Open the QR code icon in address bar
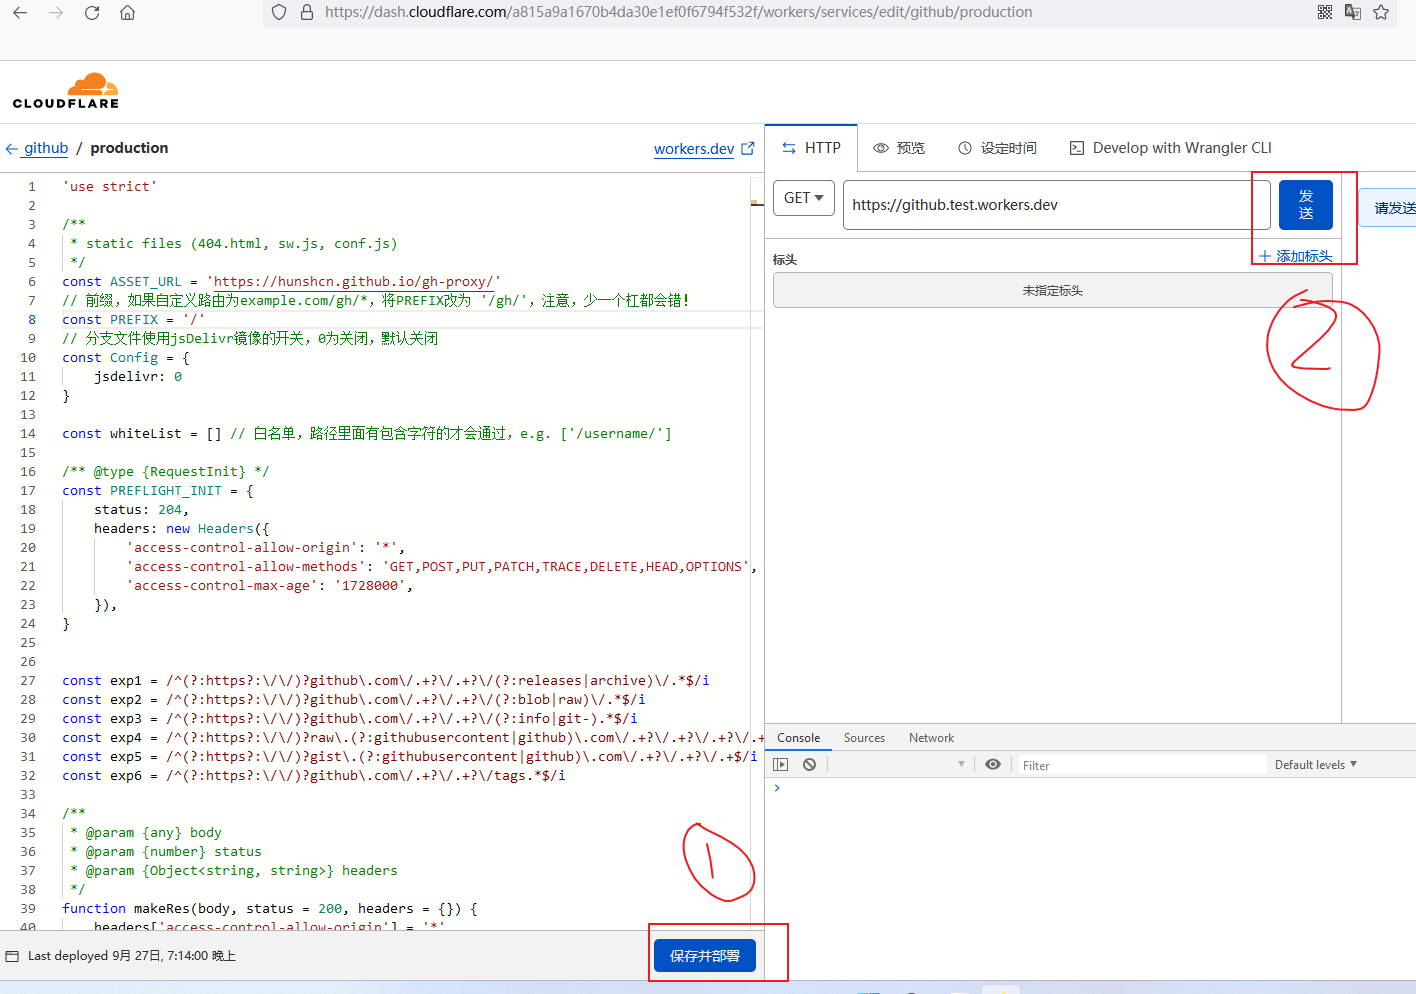 1325,12
